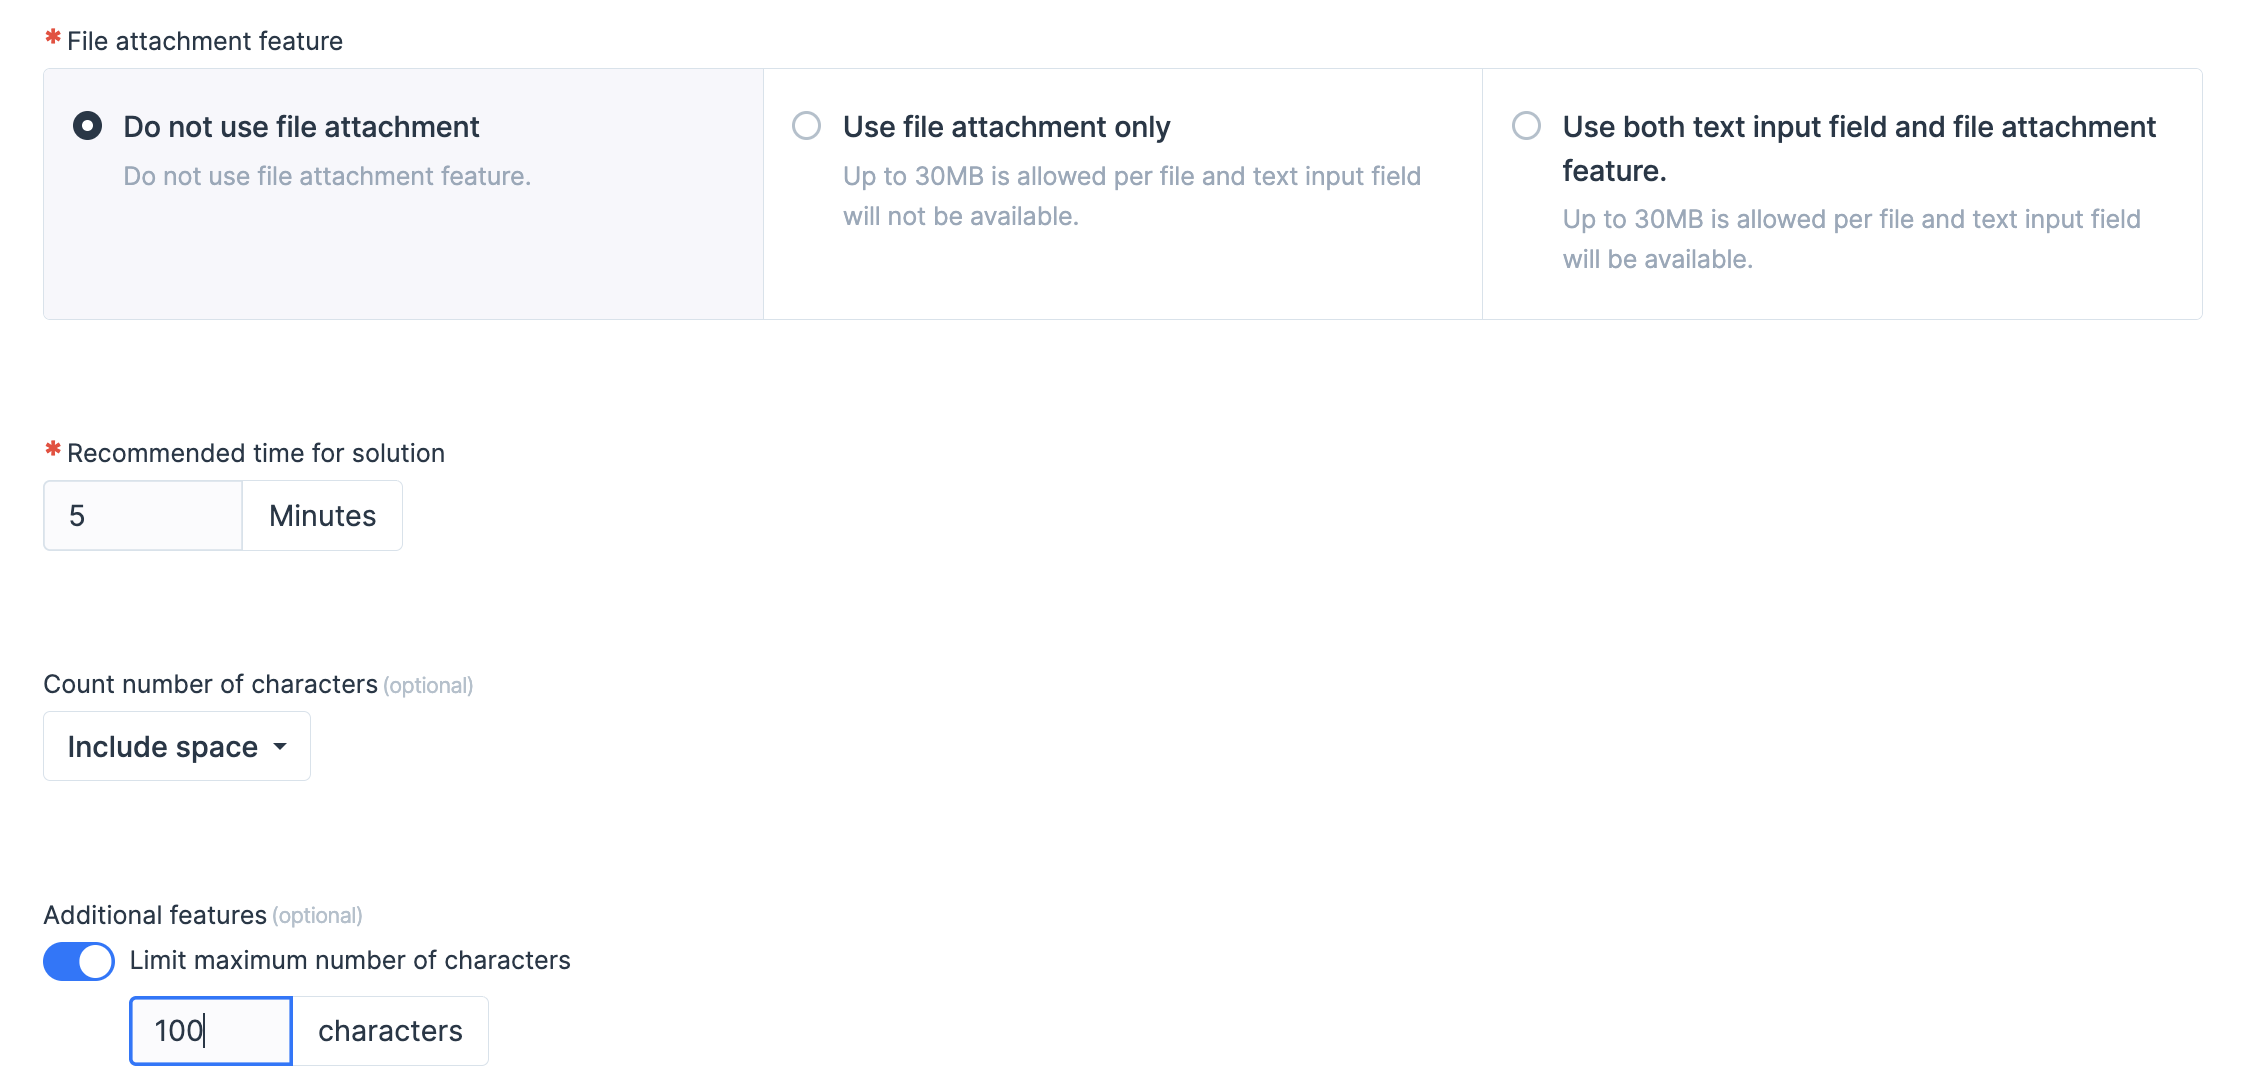Click the 'Use file attachment only' heading text

click(x=1006, y=127)
